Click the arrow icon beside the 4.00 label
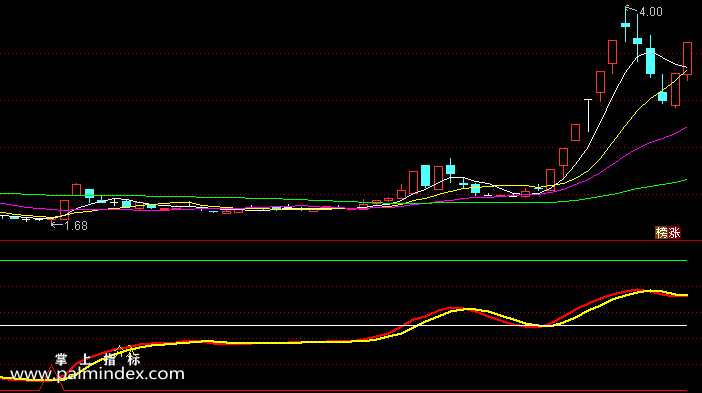Screen dimensions: 702x393 [631, 9]
